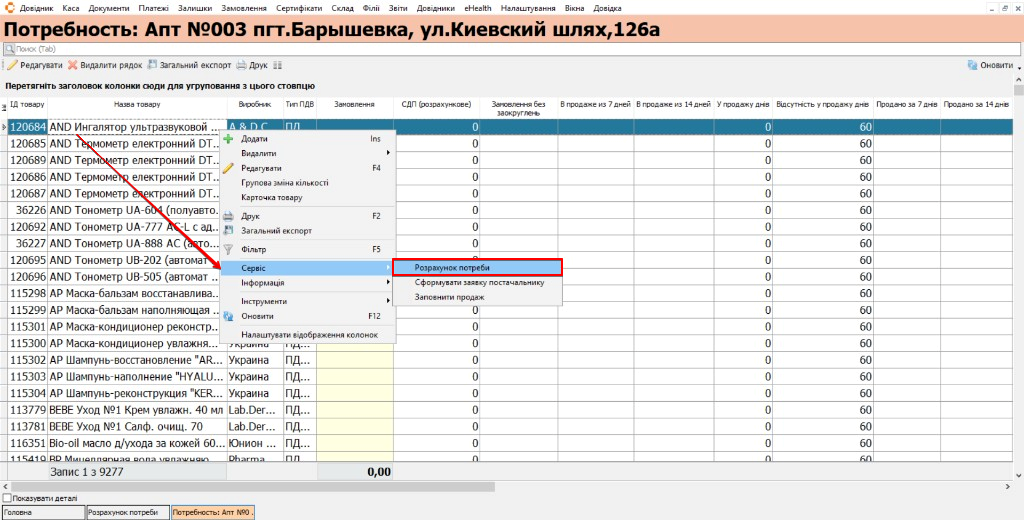1024x520 pixels.
Task: Open the eHealth menu
Action: 478,8
